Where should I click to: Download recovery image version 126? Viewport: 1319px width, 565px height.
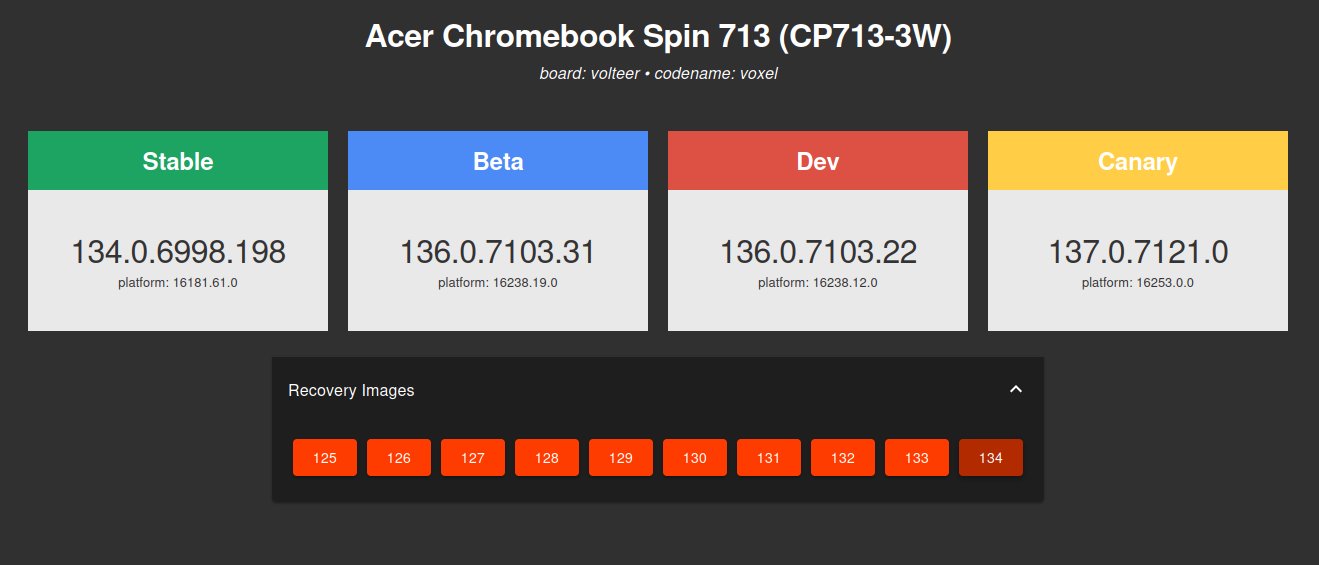coord(399,458)
